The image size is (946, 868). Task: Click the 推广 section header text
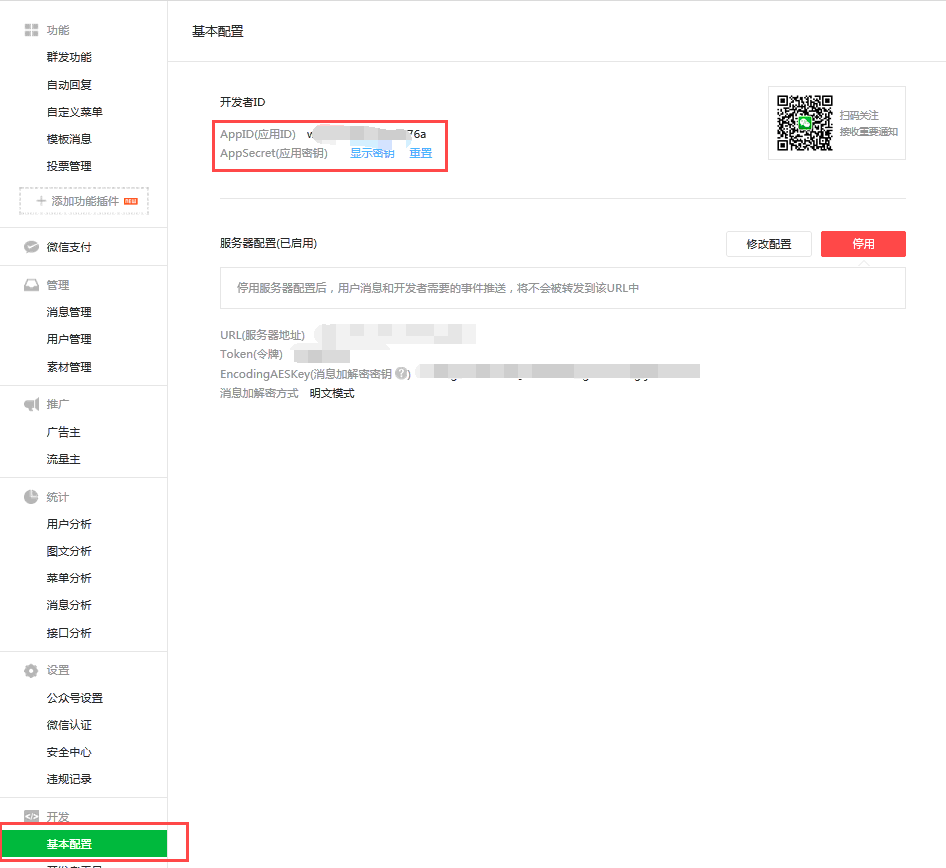pos(58,404)
